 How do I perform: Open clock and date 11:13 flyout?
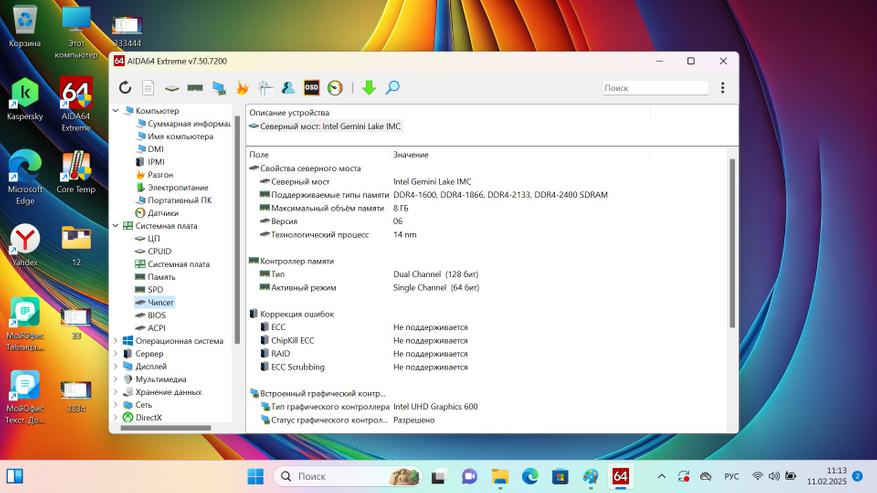827,476
